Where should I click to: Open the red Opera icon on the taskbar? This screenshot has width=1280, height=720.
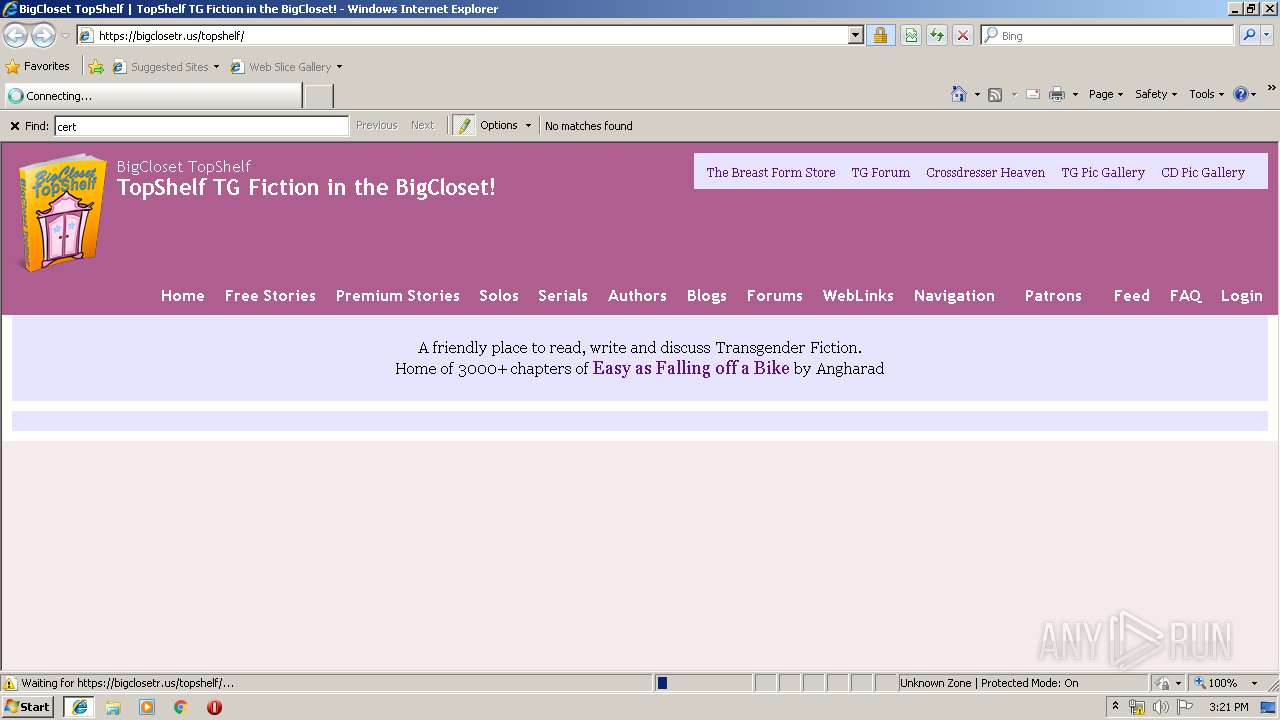(x=214, y=707)
